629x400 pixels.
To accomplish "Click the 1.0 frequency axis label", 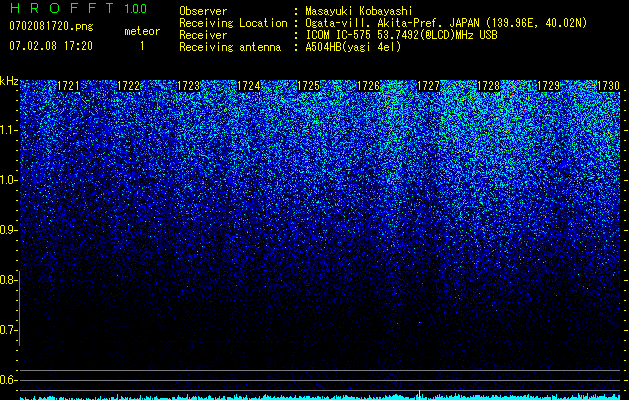I will tap(7, 180).
